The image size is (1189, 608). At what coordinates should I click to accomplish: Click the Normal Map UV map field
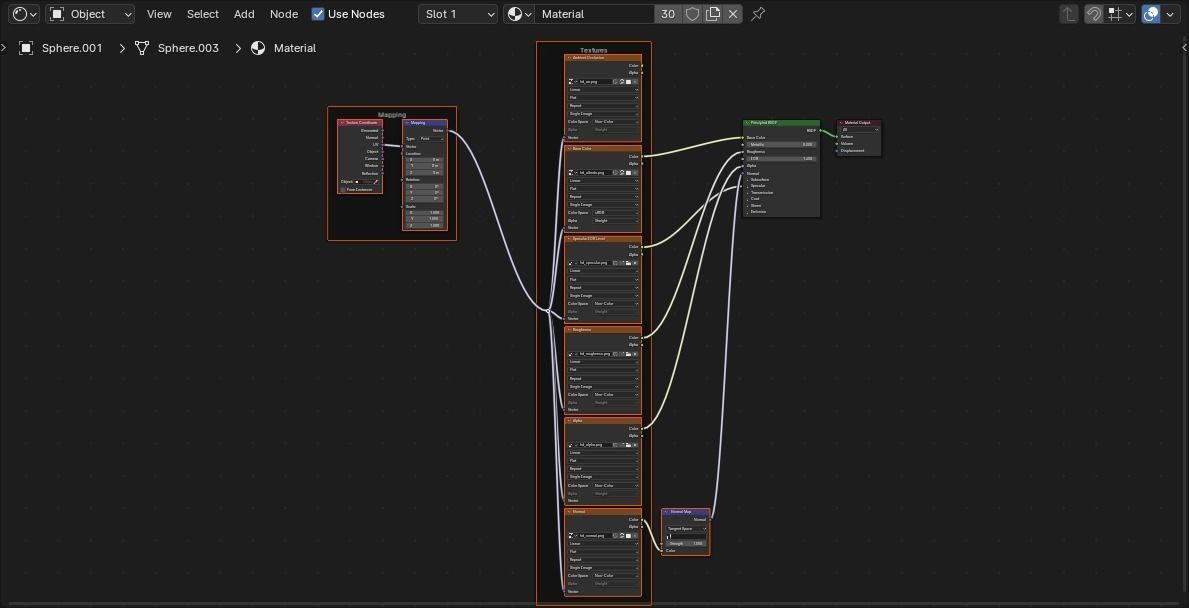tap(685, 536)
